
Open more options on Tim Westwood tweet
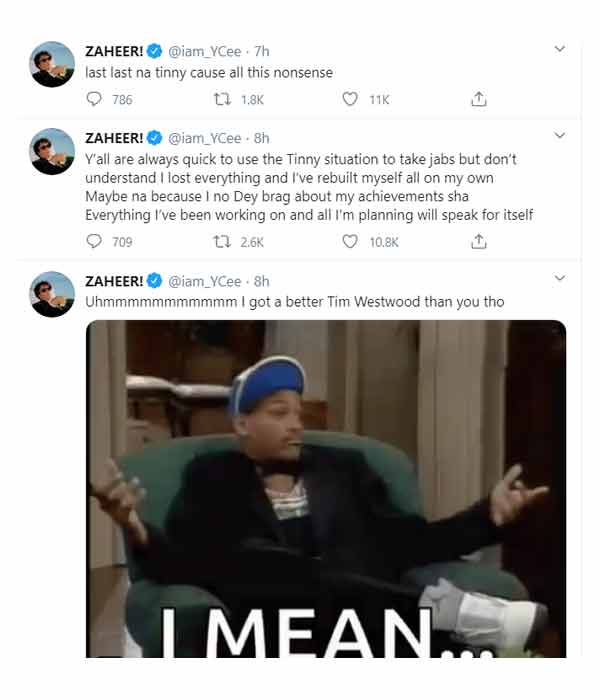pyautogui.click(x=559, y=278)
